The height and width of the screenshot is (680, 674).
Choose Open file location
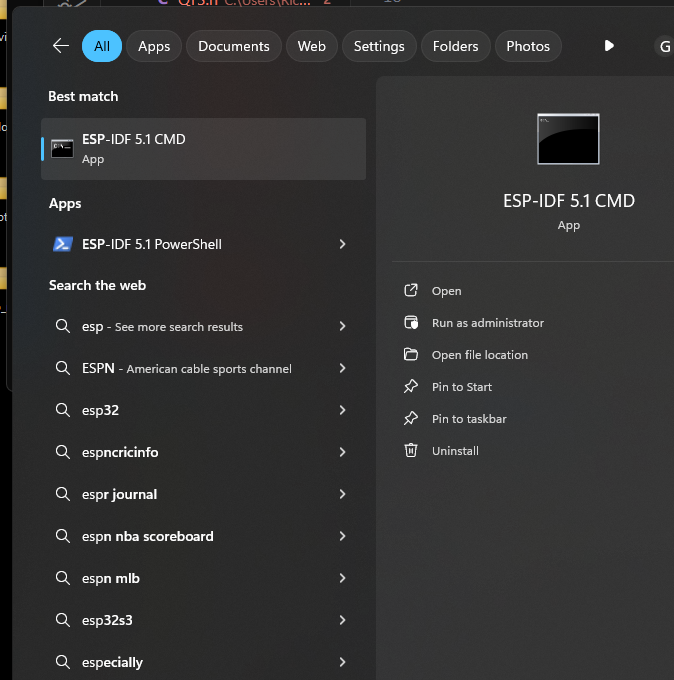(x=480, y=355)
